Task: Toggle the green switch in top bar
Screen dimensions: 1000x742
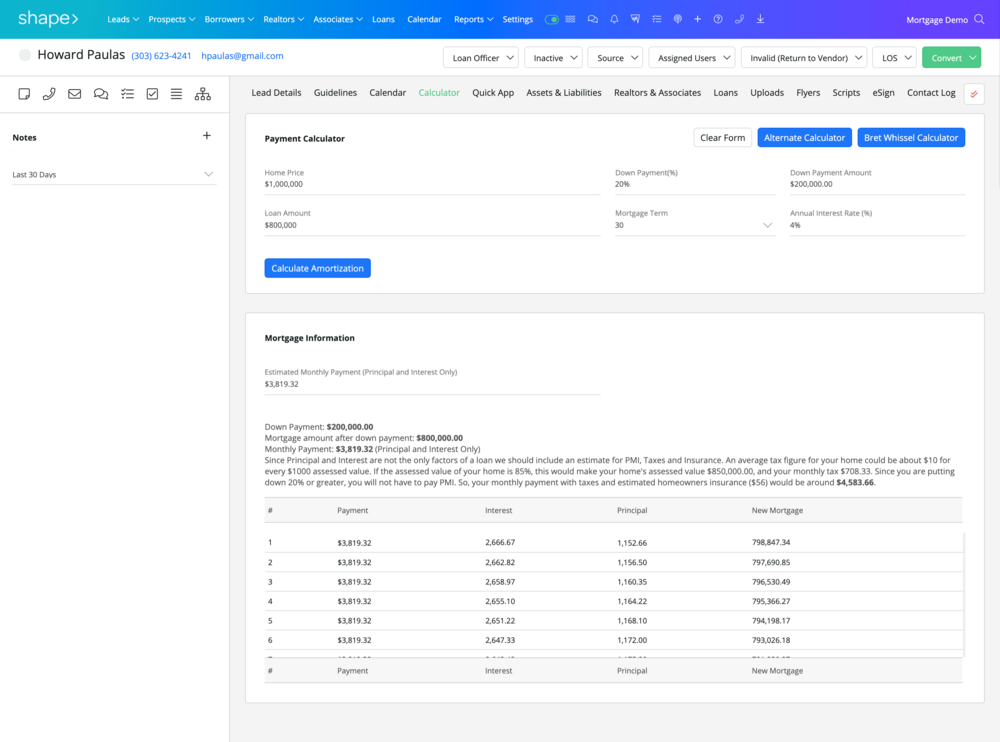Action: pos(552,19)
